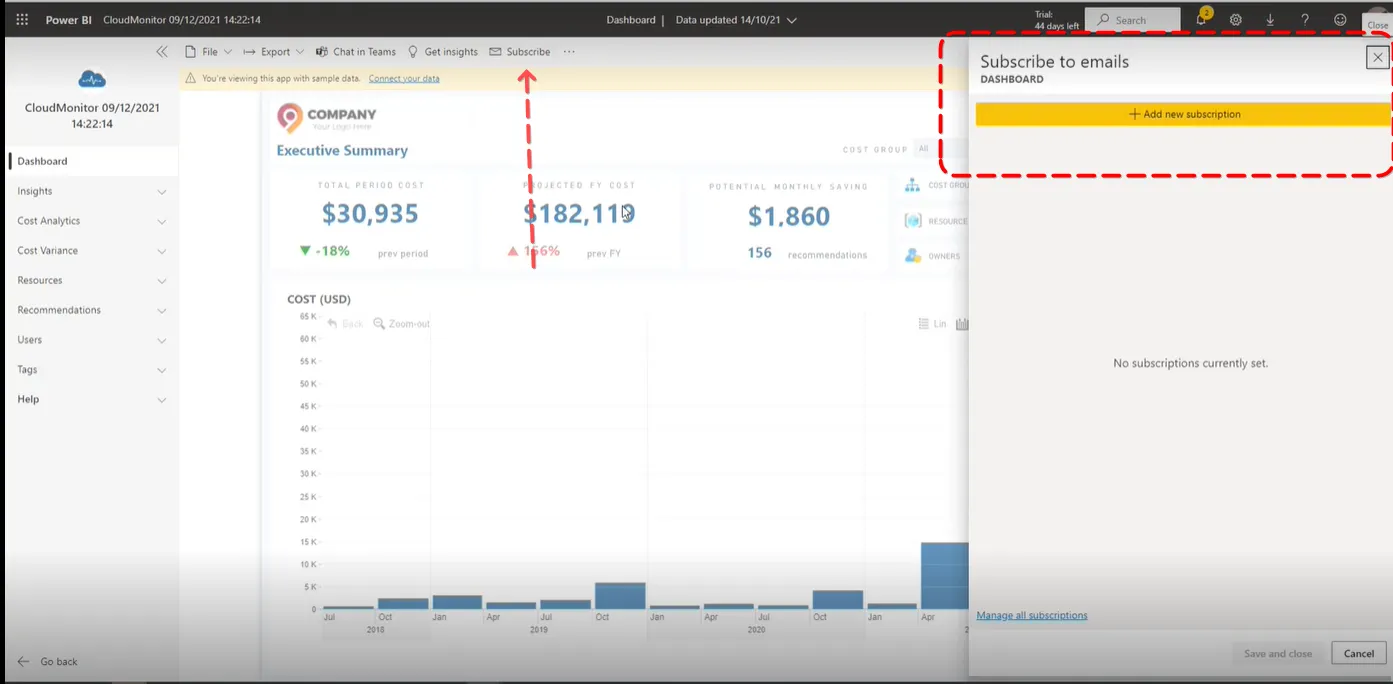The width and height of the screenshot is (1393, 684).
Task: Select the Dashboard navigation item
Action: (92, 161)
